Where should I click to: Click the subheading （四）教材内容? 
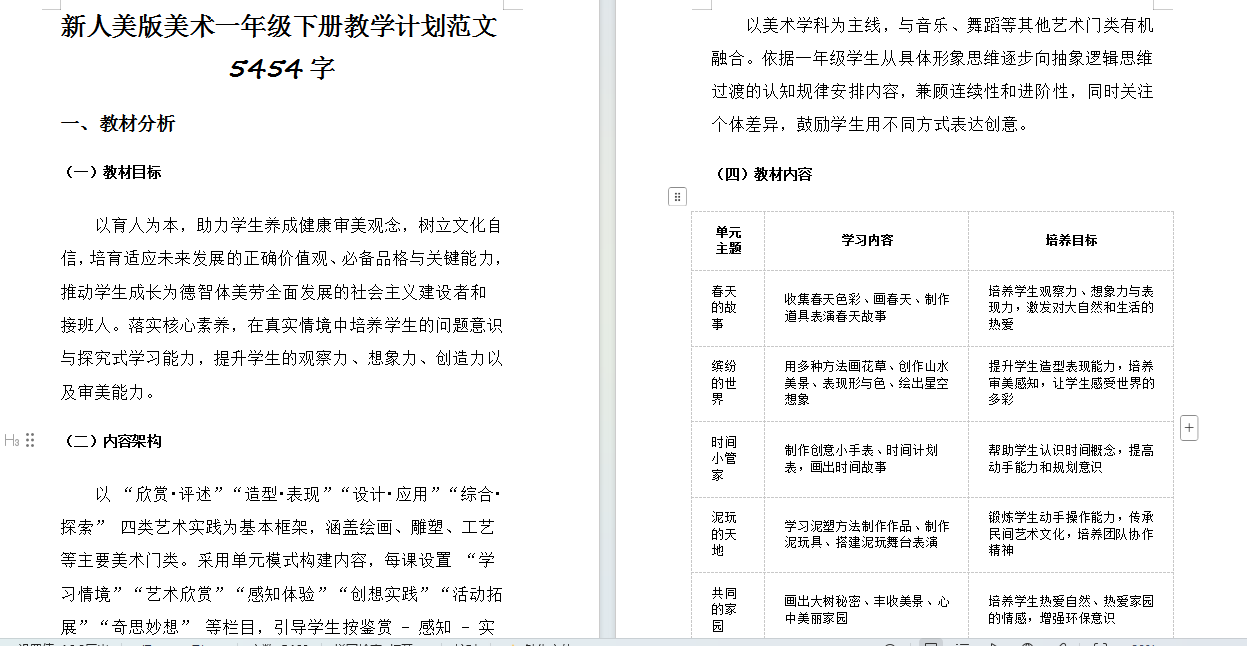click(762, 174)
